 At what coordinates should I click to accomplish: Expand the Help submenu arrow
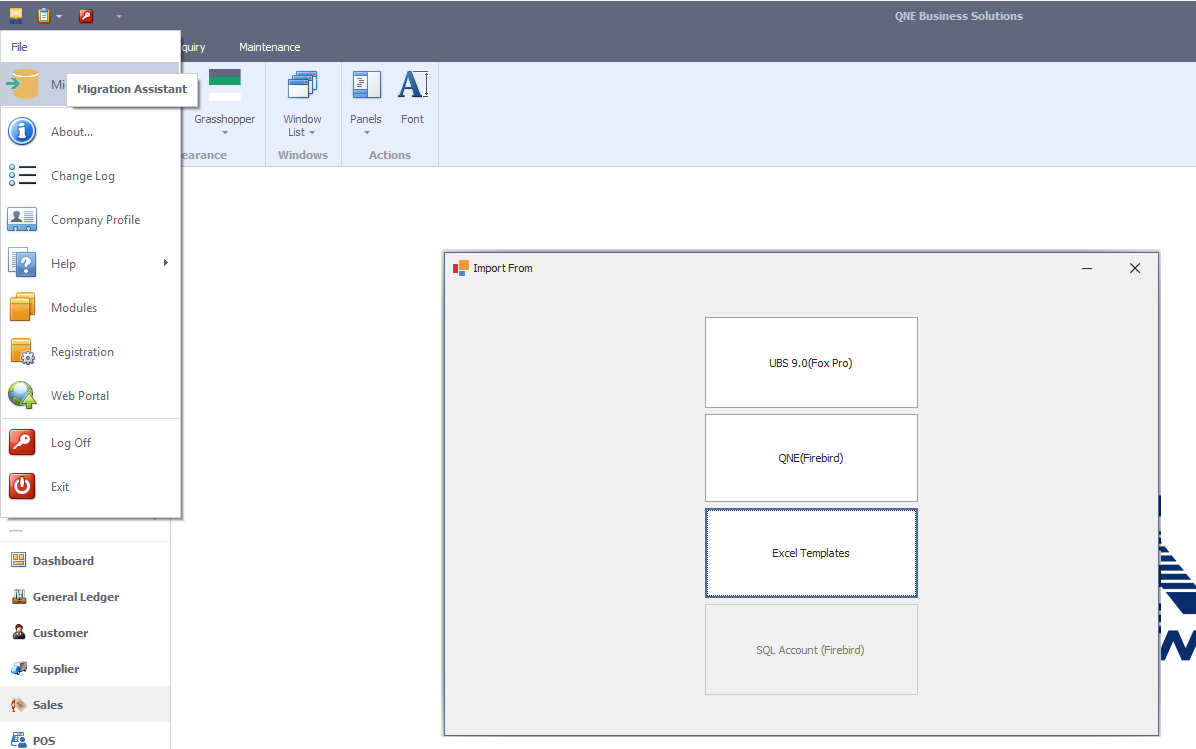click(166, 263)
